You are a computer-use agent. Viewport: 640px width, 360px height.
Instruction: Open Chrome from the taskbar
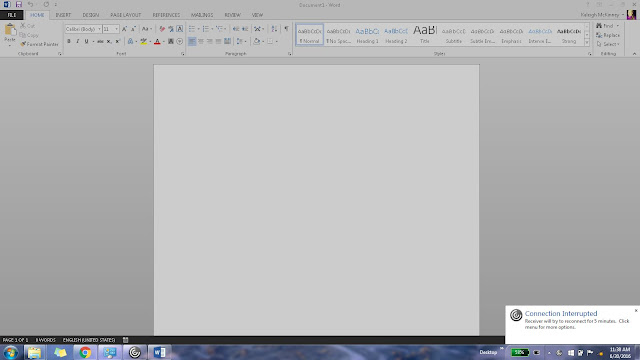85,352
